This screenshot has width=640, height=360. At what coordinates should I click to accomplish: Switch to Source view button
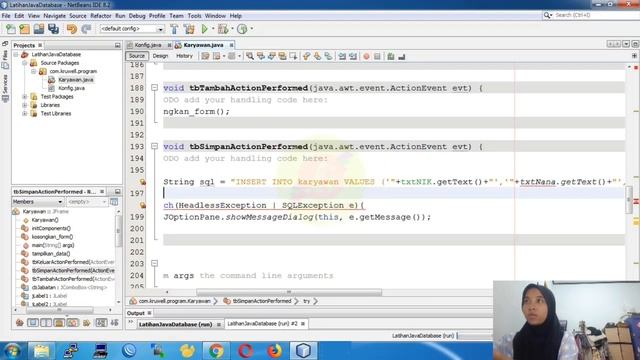(x=137, y=56)
